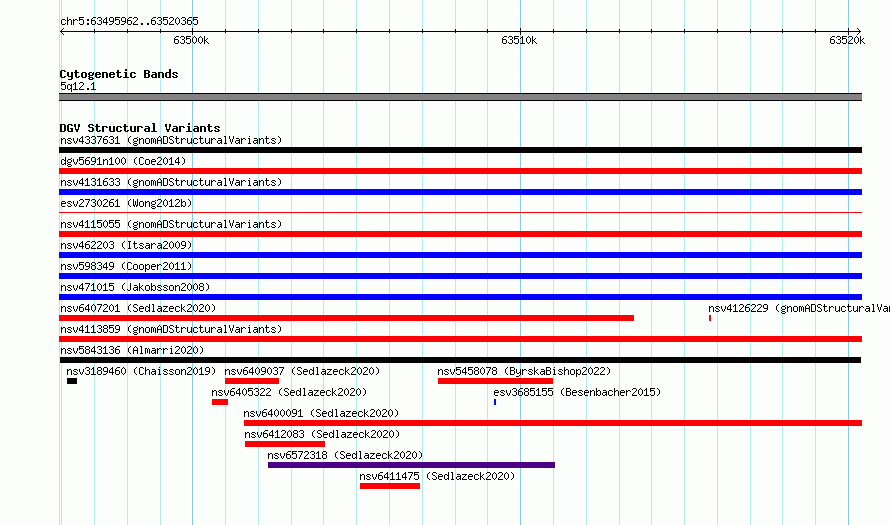The height and width of the screenshot is (525, 890).
Task: Click the nsv6411475 red bar
Action: [390, 486]
